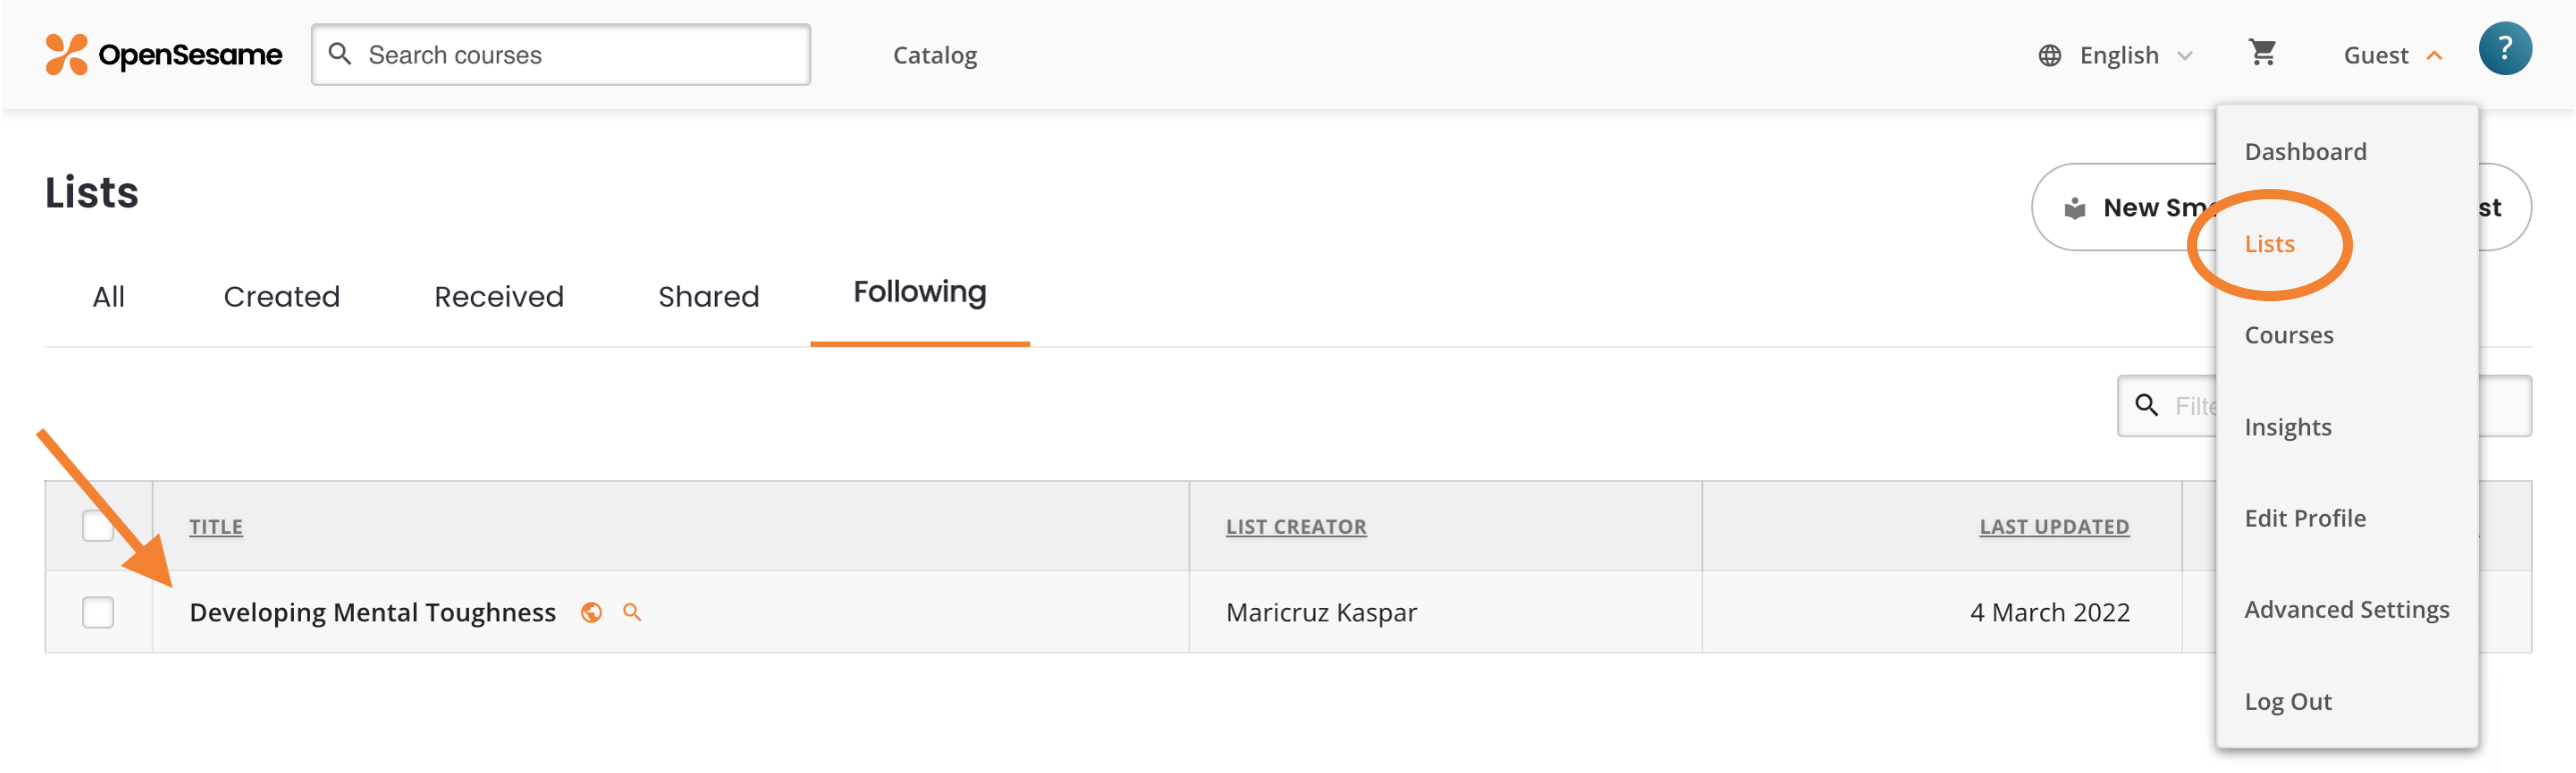The width and height of the screenshot is (2576, 773).
Task: Choose Log Out from the menu
Action: (2287, 702)
